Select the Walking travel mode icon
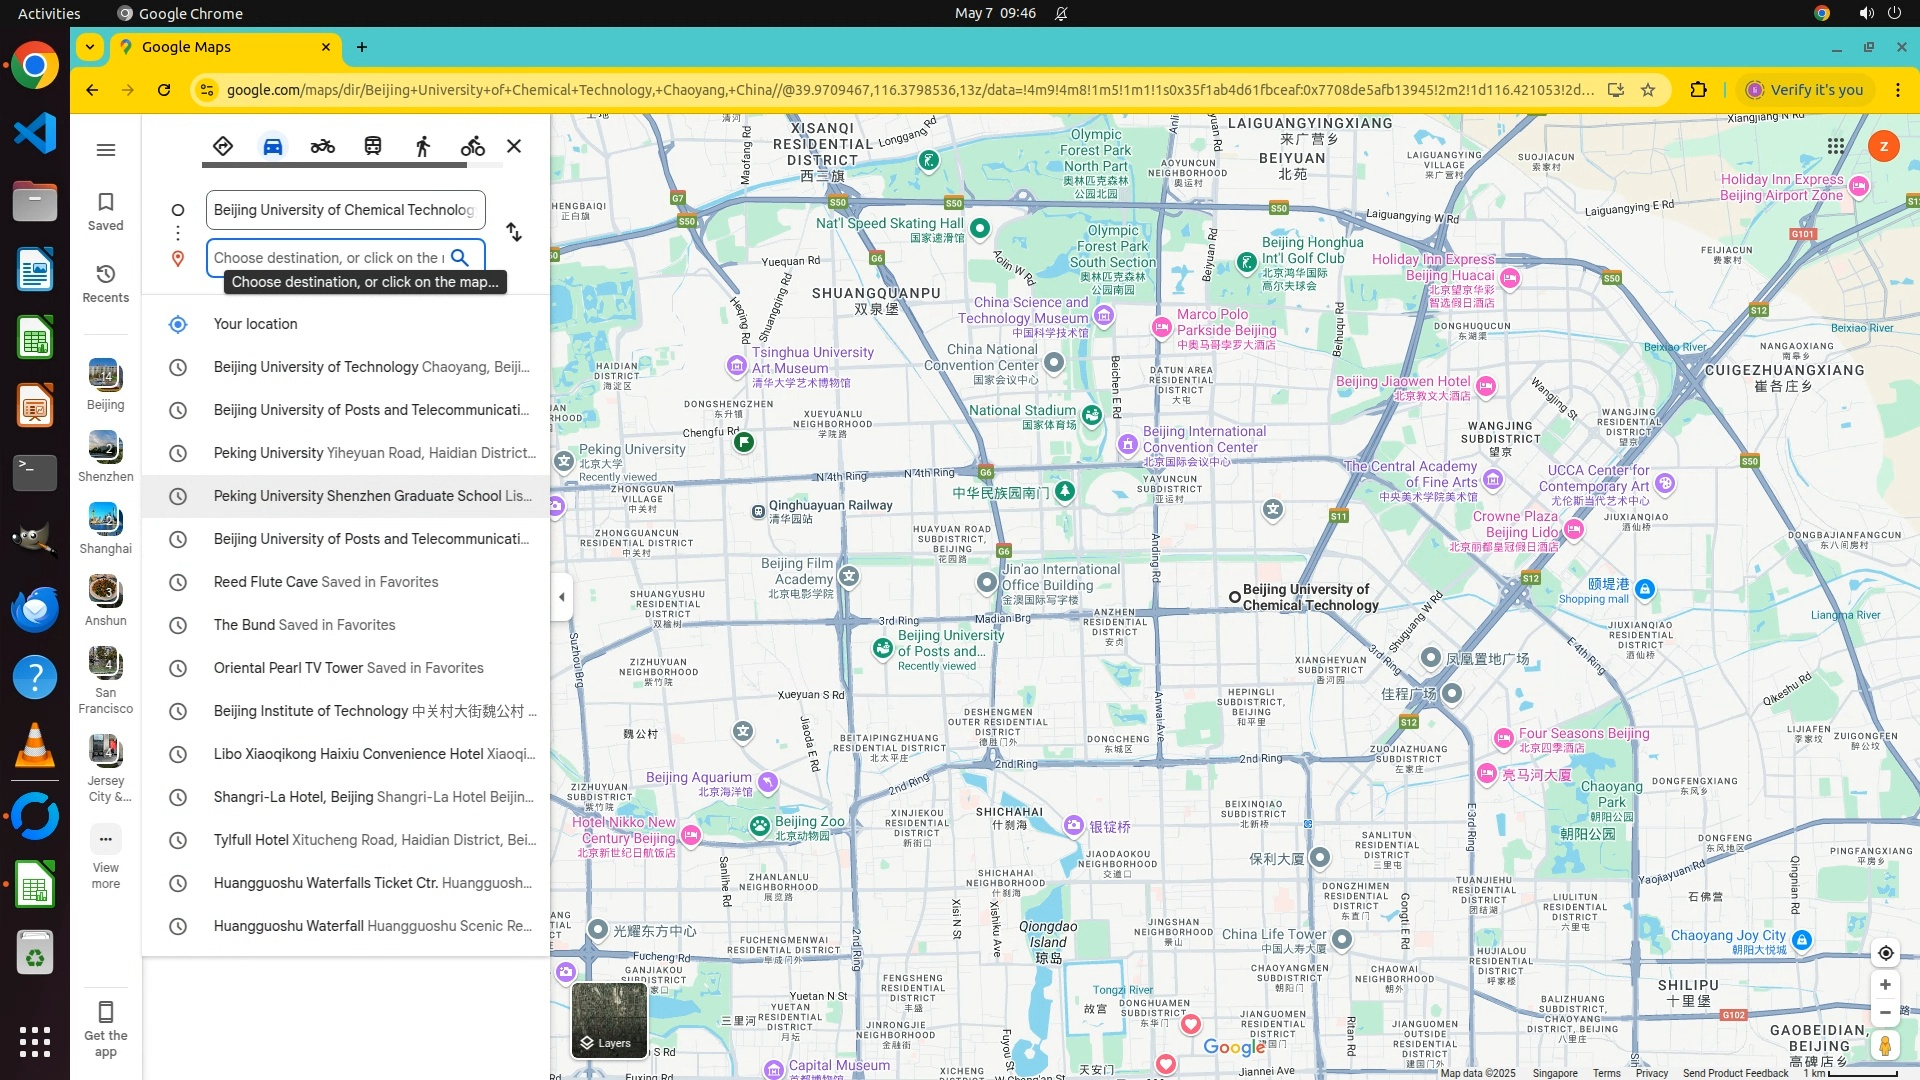The width and height of the screenshot is (1920, 1080). click(422, 146)
